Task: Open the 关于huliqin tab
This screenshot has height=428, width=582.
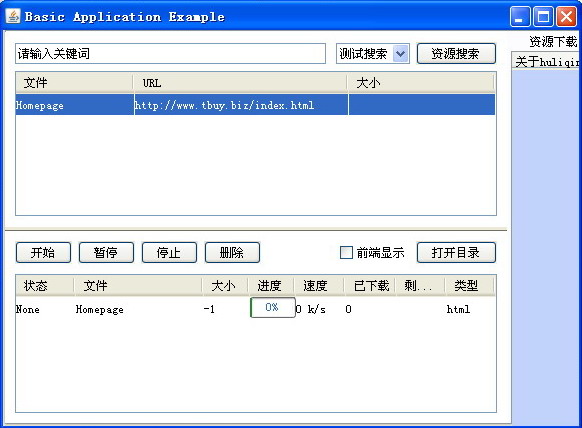Action: coord(547,62)
